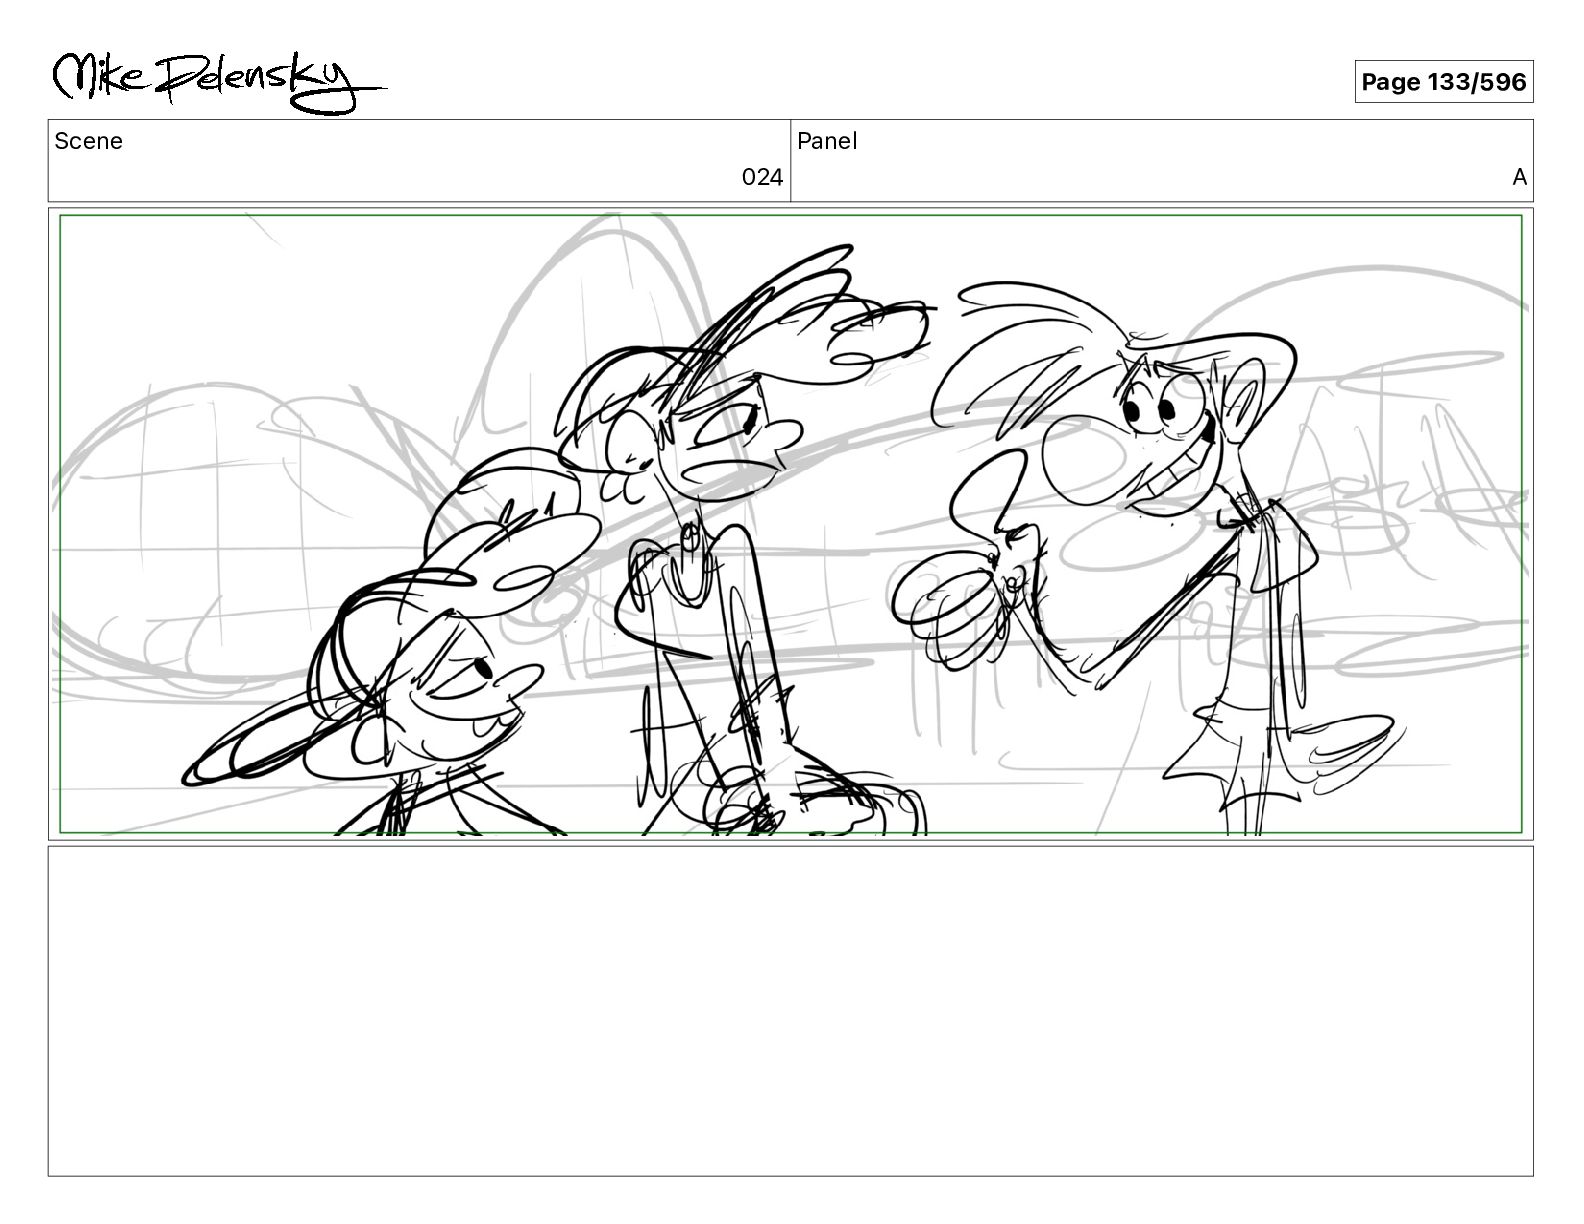Select the panel letter A
The image size is (1584, 1224).
tap(1519, 178)
